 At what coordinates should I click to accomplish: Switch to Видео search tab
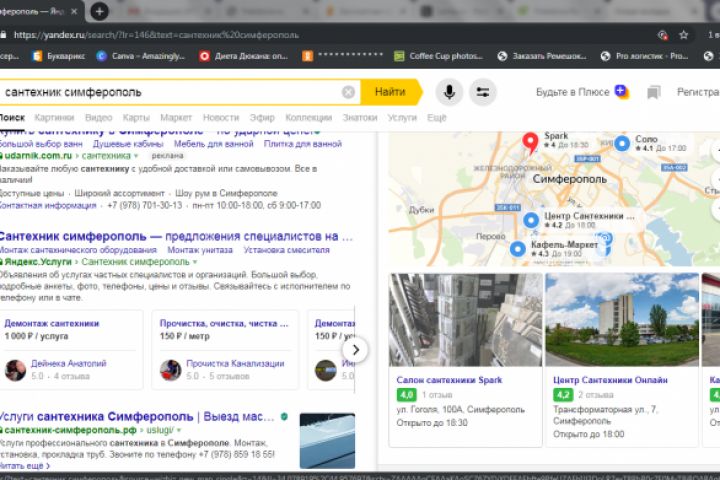[x=99, y=118]
